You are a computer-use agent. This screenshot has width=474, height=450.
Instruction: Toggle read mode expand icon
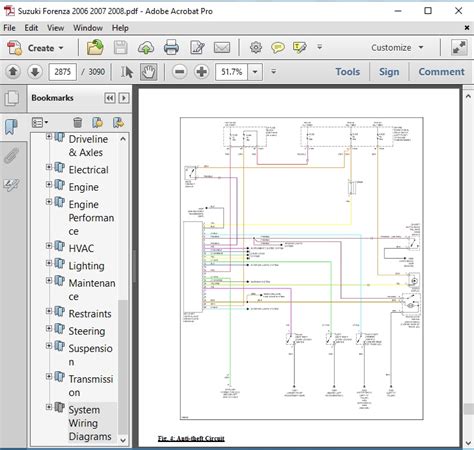tap(459, 48)
